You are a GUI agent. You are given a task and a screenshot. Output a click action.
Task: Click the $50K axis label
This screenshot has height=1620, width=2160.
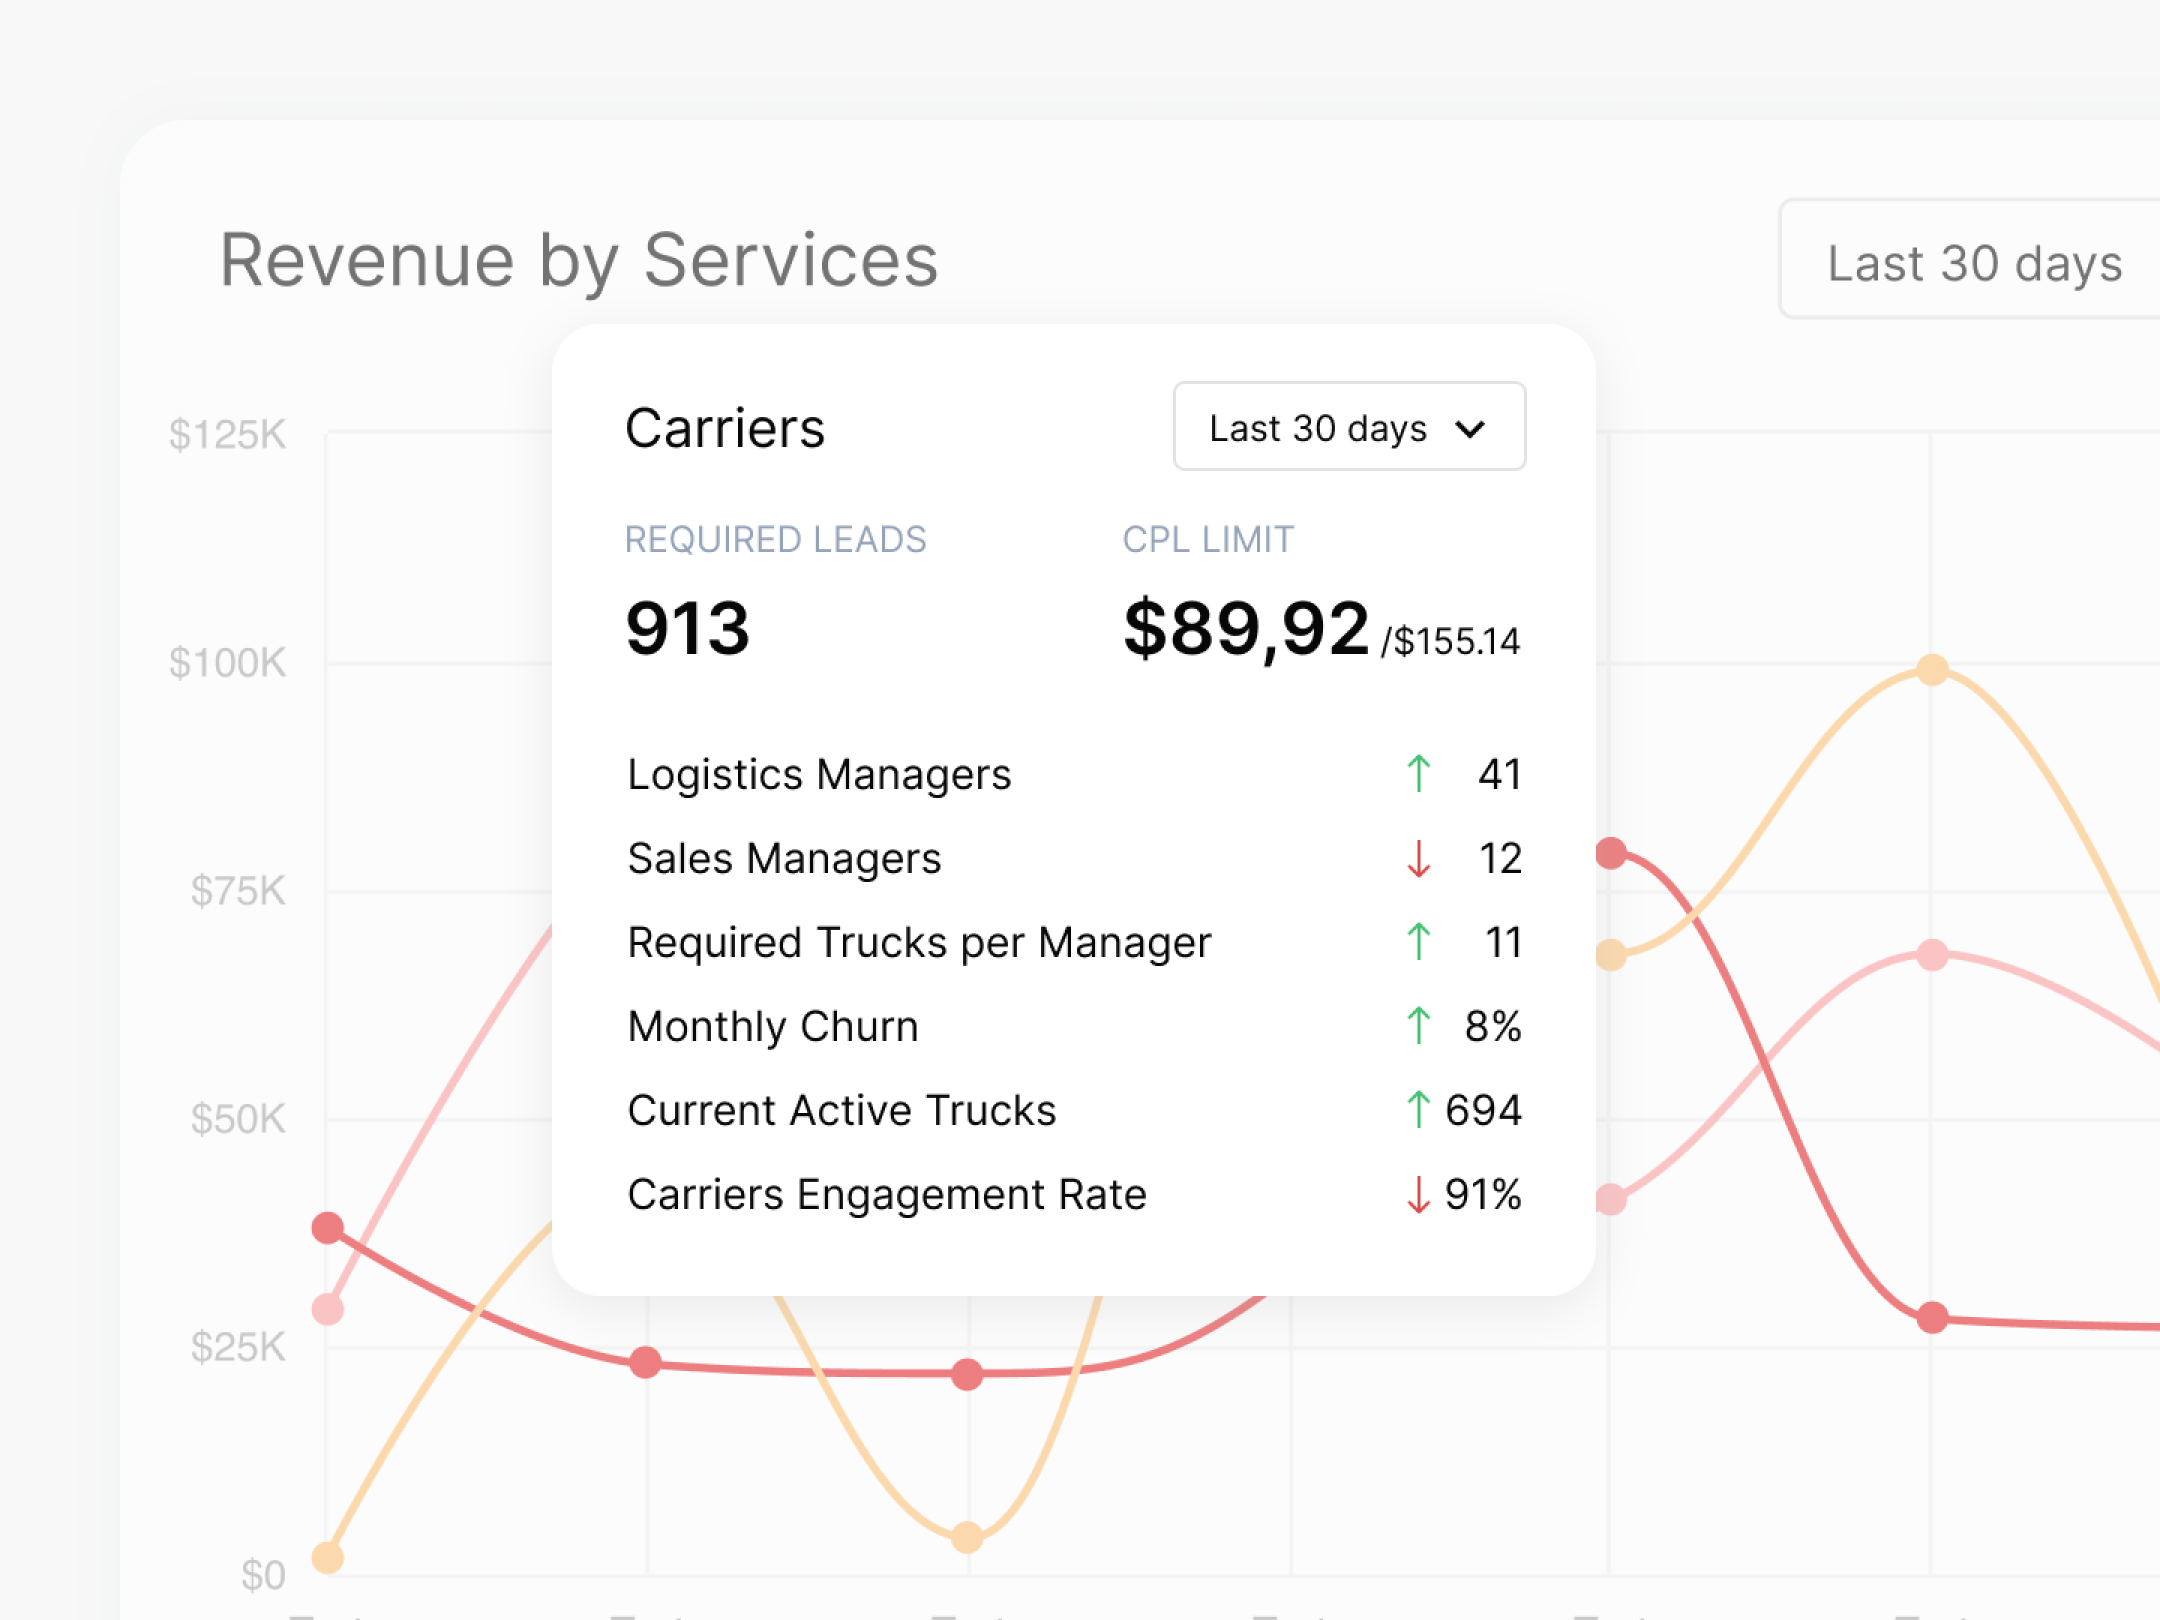(x=238, y=1119)
